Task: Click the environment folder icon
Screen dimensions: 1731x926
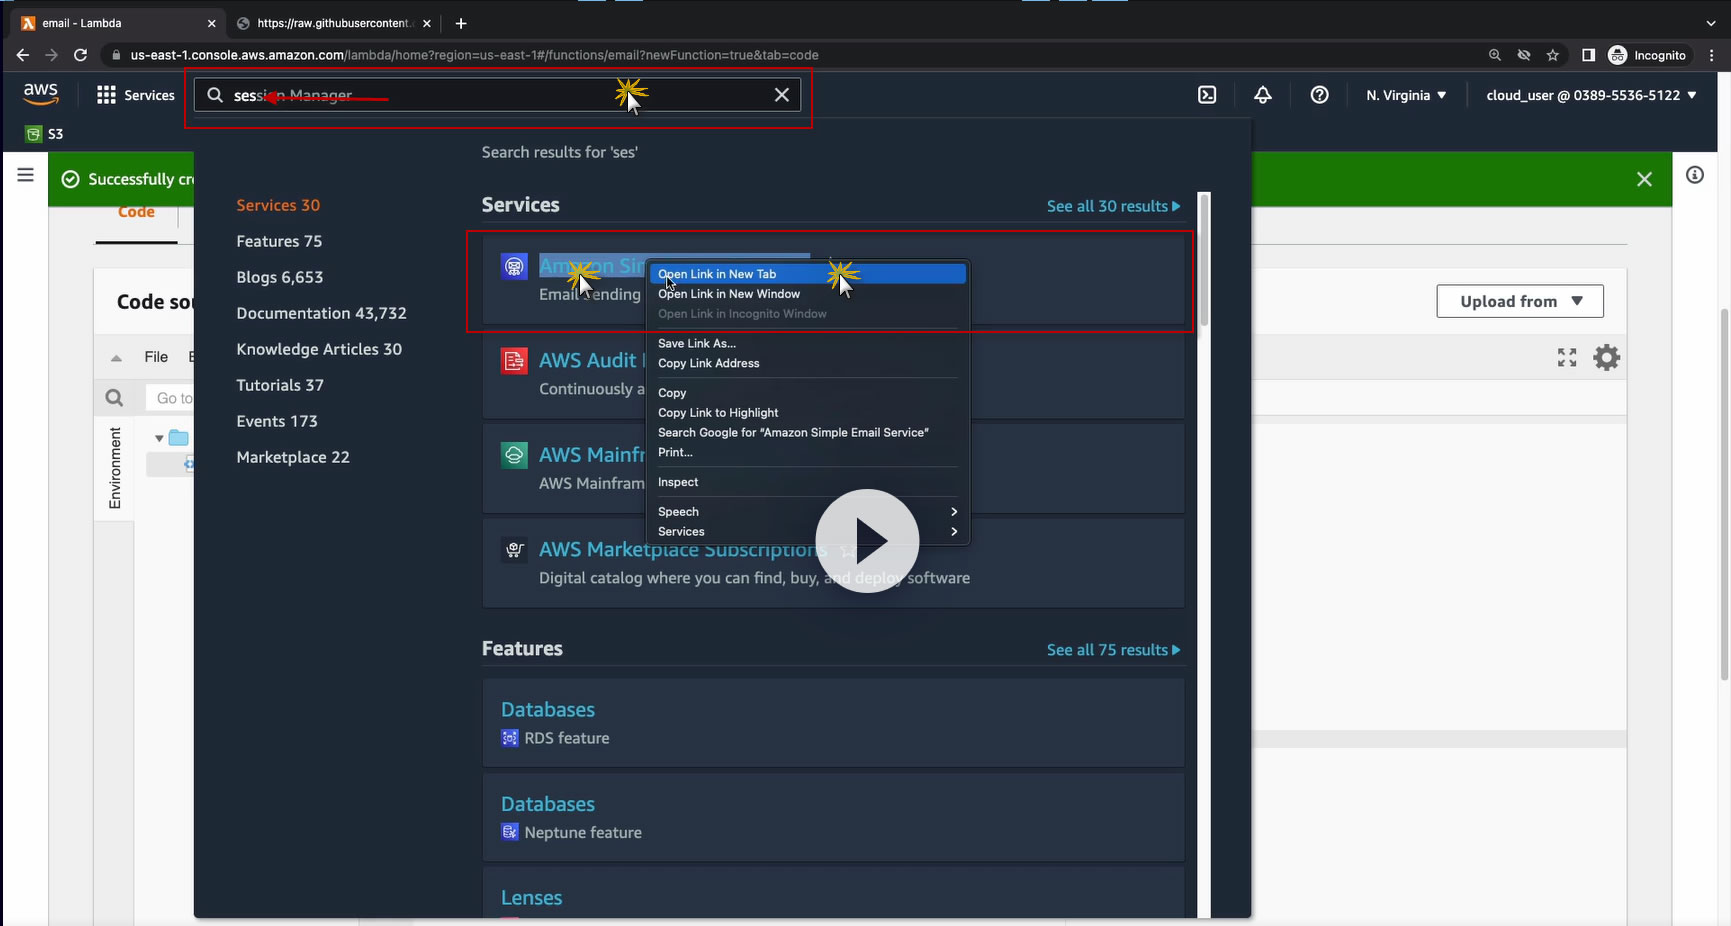Action: point(179,438)
